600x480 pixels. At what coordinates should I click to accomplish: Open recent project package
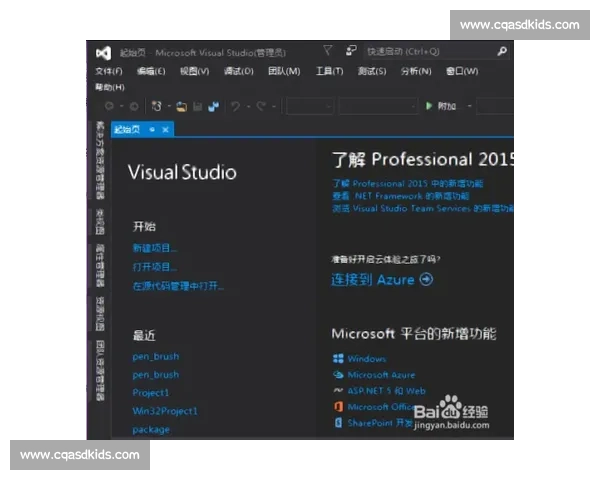151,430
